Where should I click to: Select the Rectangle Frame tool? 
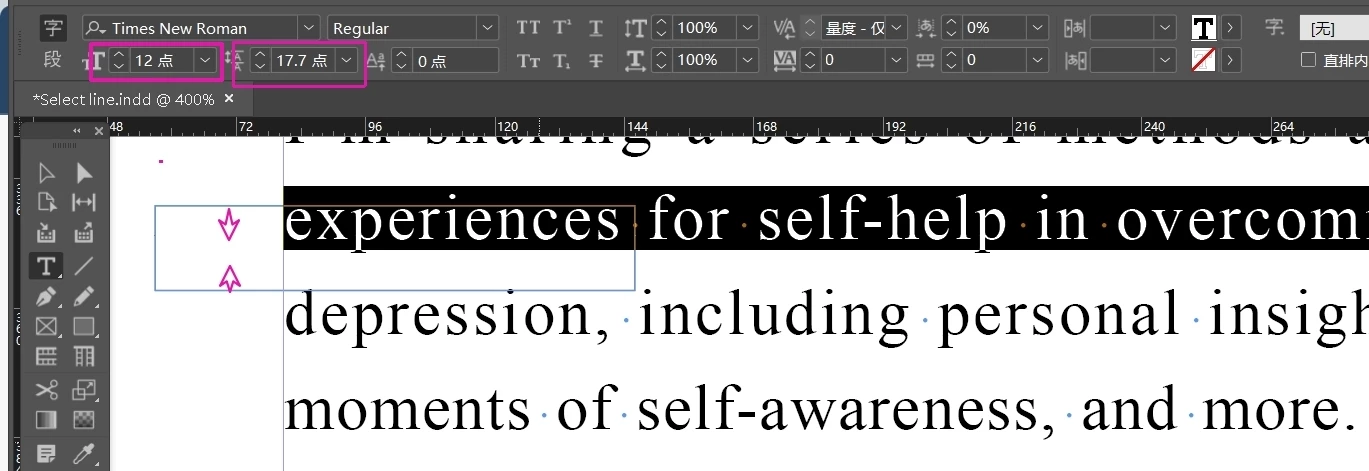point(46,326)
